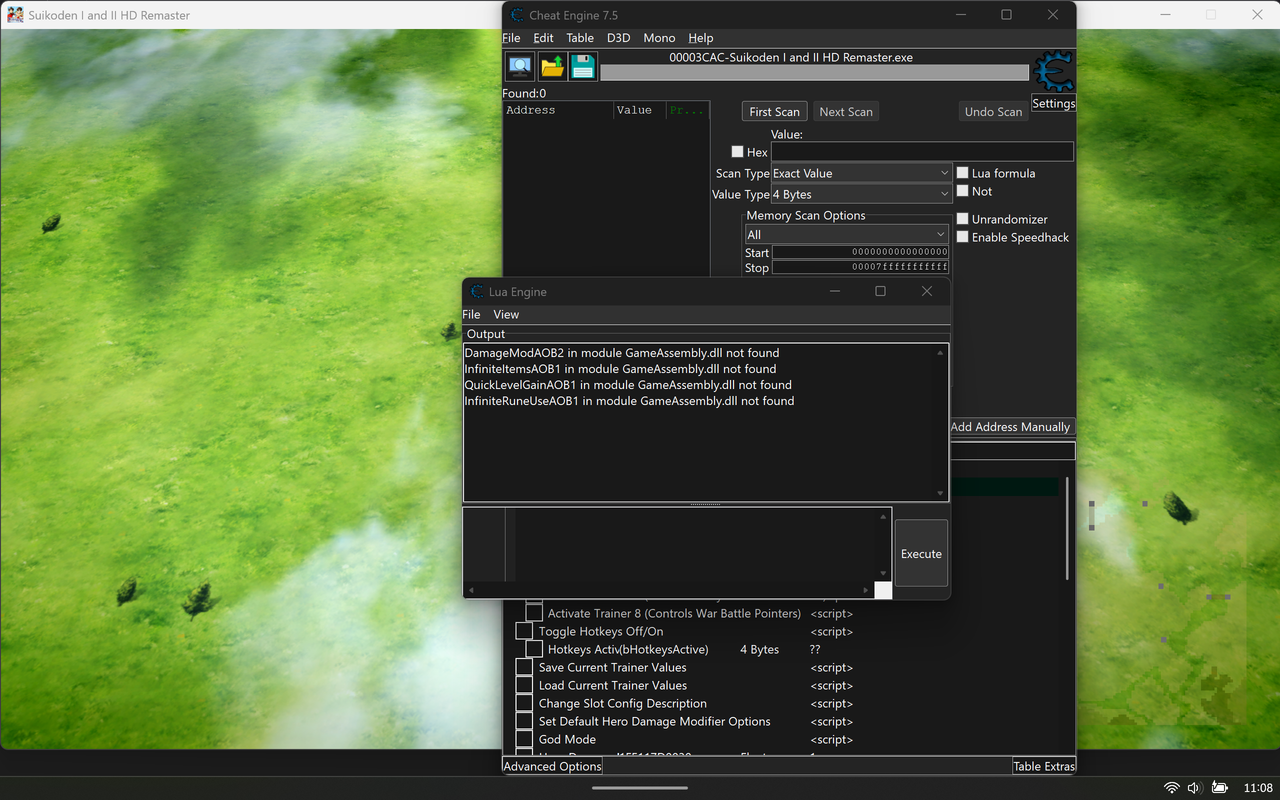Open the Table menu

point(580,38)
